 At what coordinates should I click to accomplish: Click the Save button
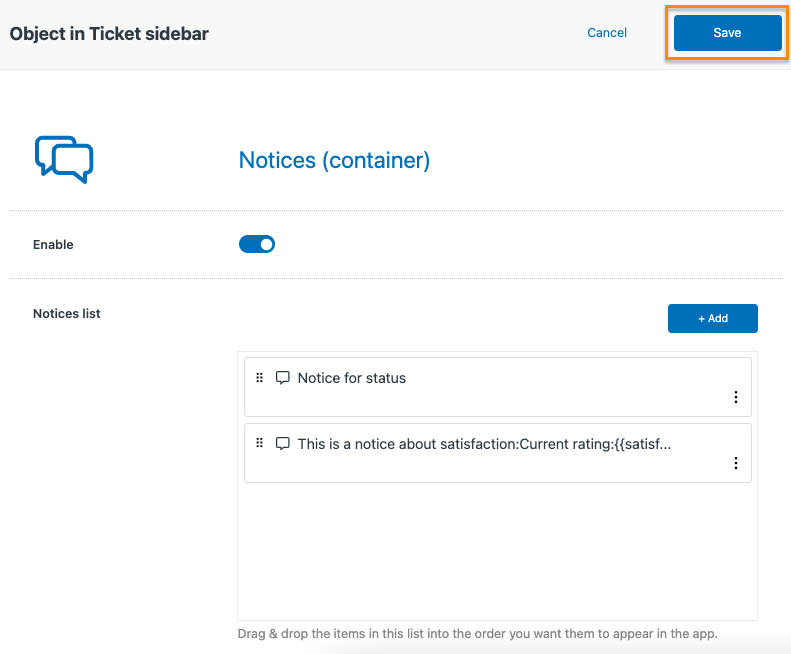point(727,33)
